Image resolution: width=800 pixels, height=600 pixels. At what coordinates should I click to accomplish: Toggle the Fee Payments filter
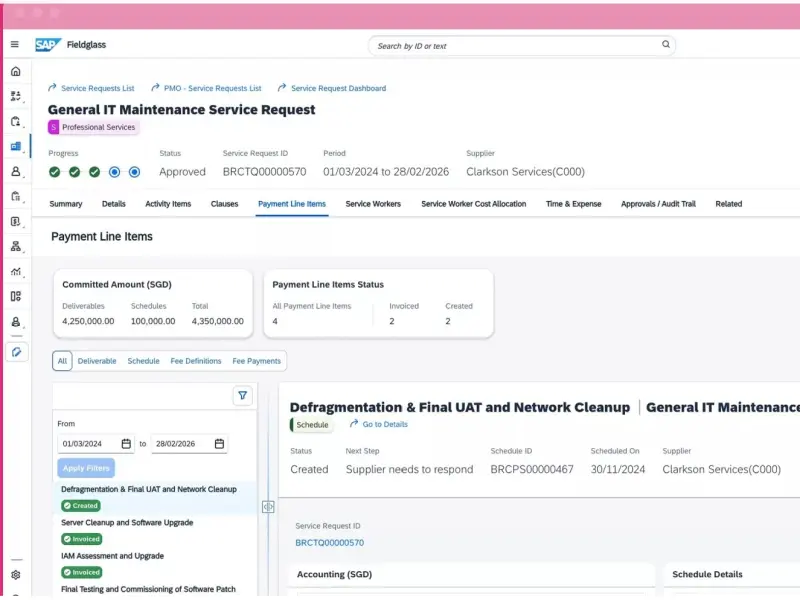pyautogui.click(x=257, y=361)
